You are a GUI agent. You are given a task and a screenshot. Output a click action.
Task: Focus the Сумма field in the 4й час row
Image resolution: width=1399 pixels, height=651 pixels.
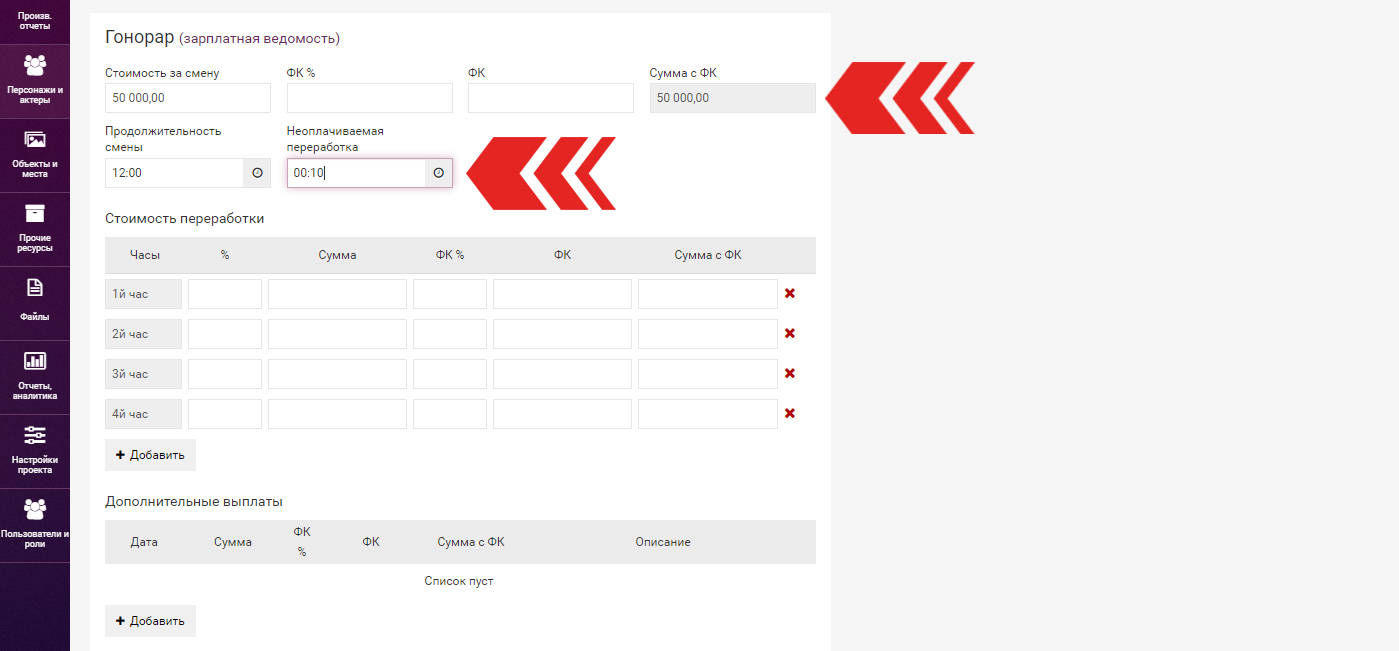coord(337,414)
